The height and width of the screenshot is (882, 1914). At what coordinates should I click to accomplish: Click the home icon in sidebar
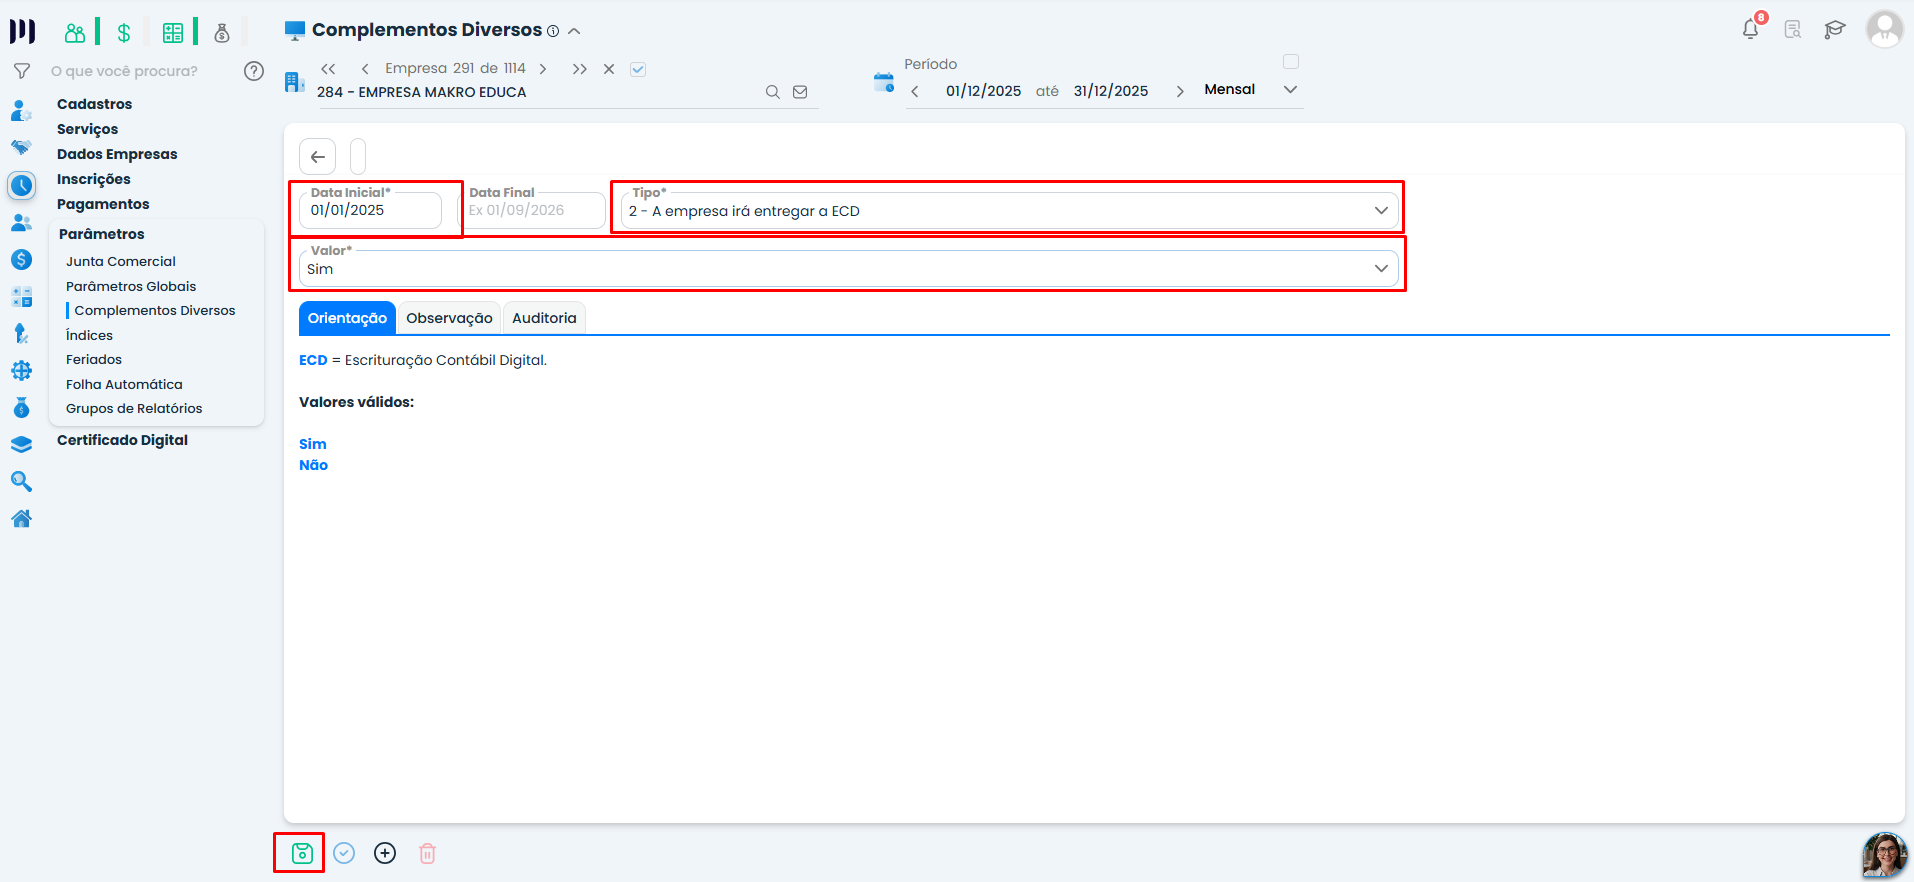21,518
